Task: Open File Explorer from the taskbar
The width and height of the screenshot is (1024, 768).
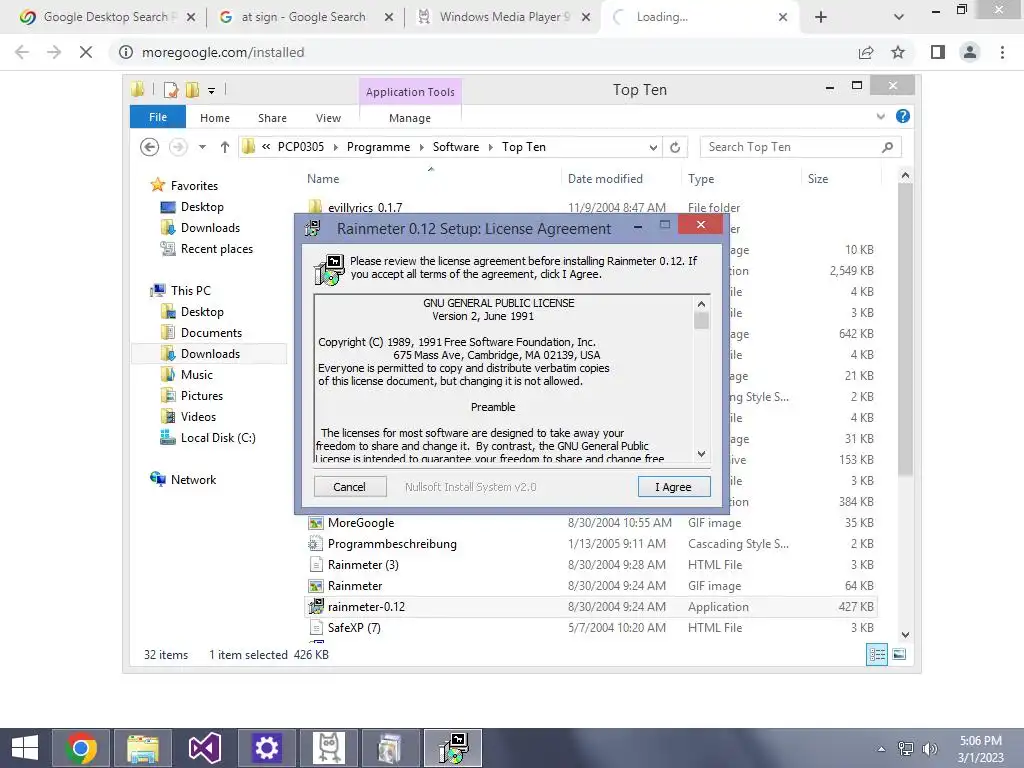Action: pyautogui.click(x=143, y=748)
